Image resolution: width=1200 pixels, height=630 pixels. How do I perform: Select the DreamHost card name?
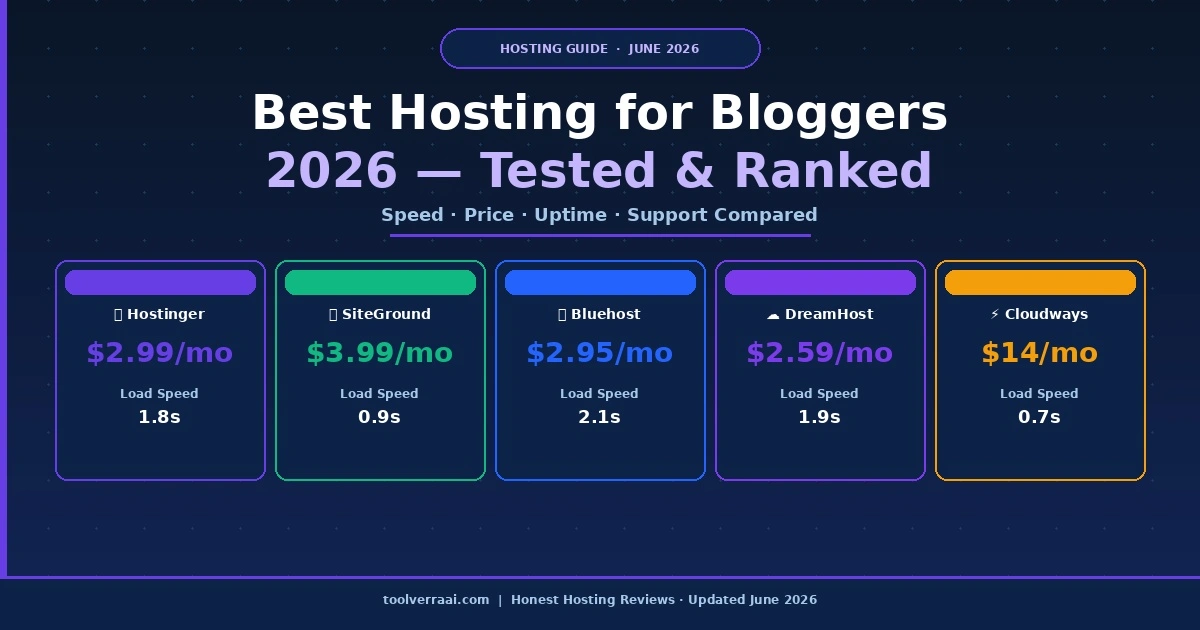[829, 314]
